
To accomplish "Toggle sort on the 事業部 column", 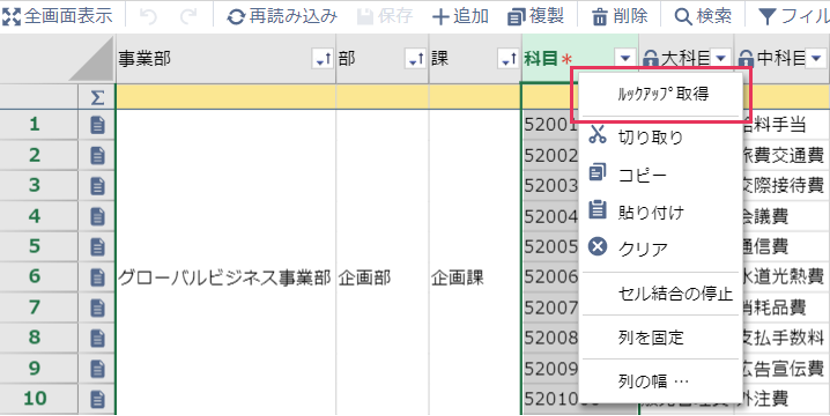I will click(322, 60).
